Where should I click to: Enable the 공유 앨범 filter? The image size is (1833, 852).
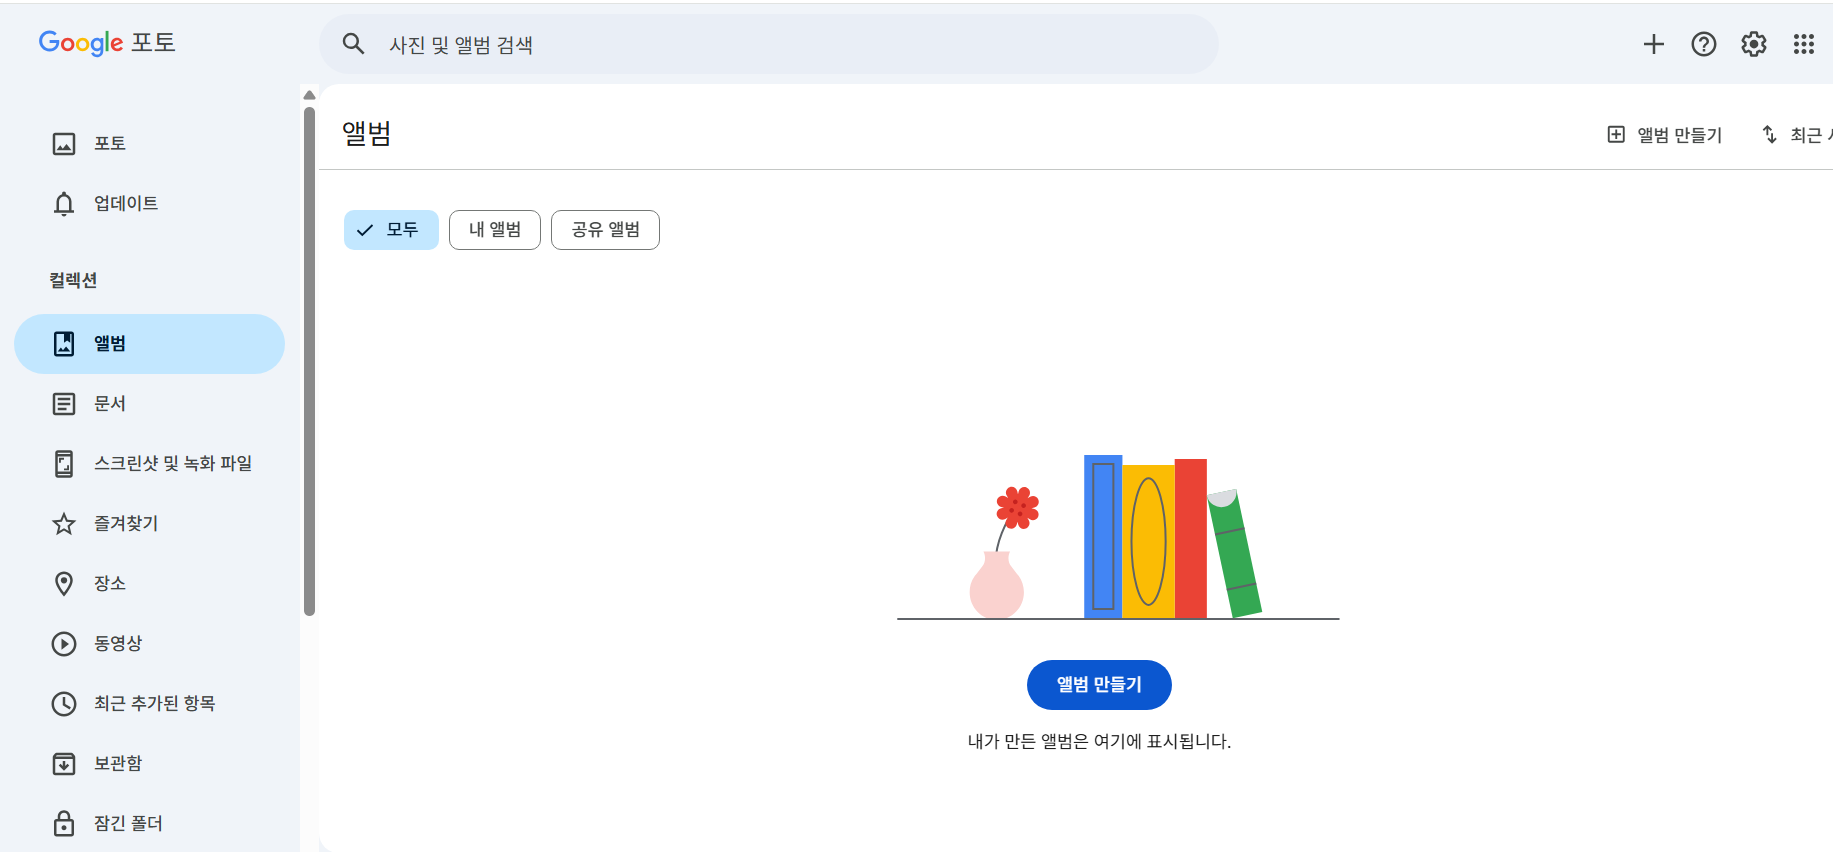point(605,229)
